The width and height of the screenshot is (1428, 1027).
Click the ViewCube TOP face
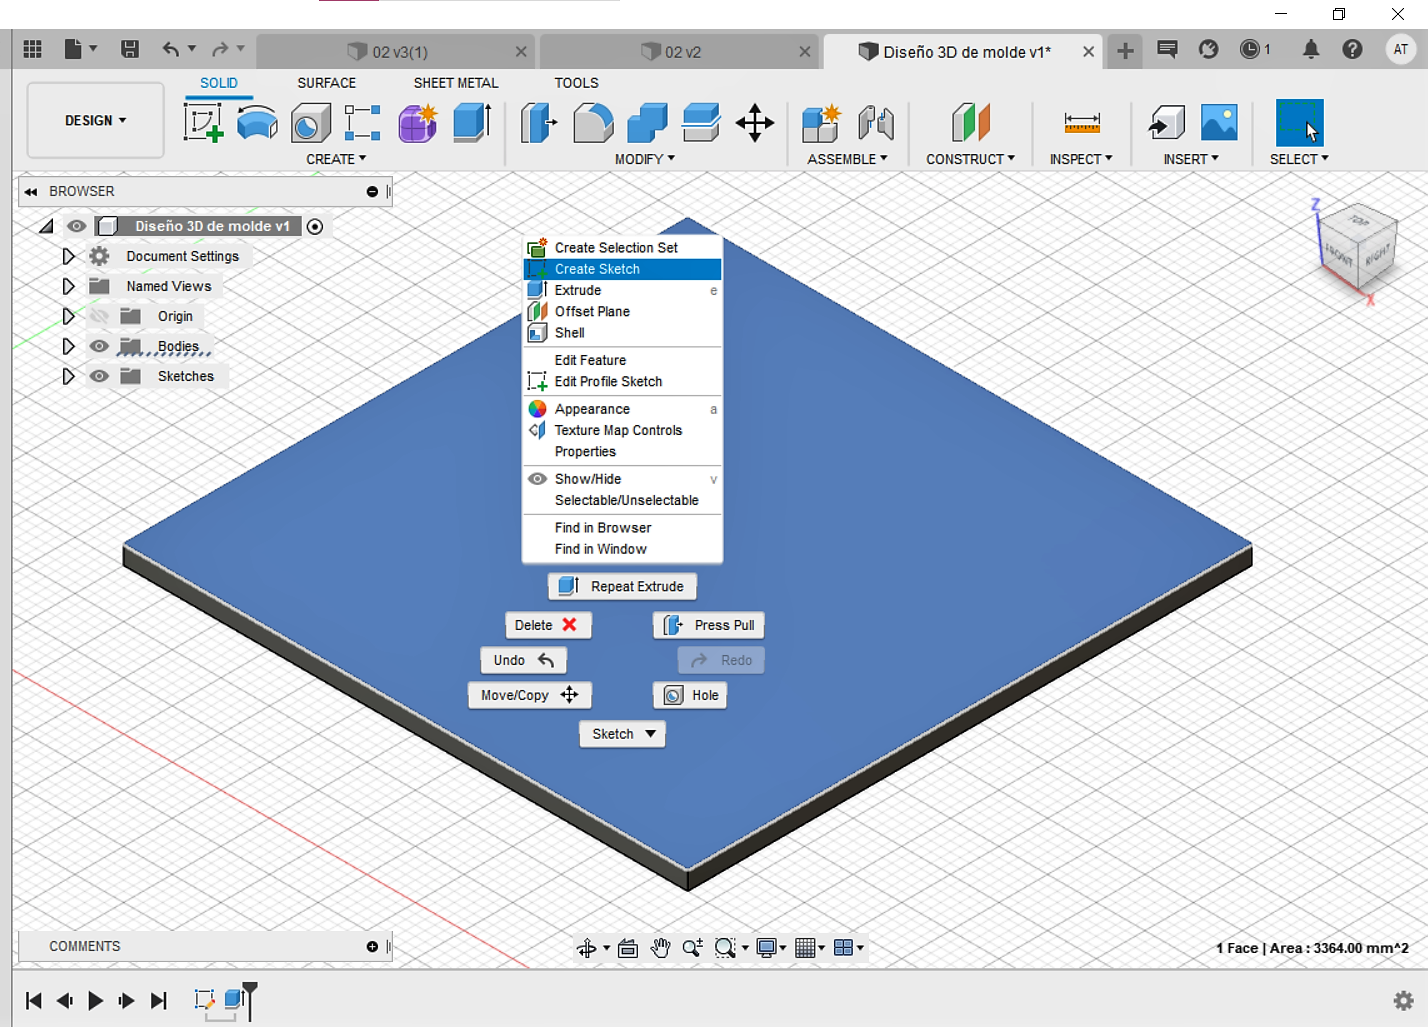1358,222
